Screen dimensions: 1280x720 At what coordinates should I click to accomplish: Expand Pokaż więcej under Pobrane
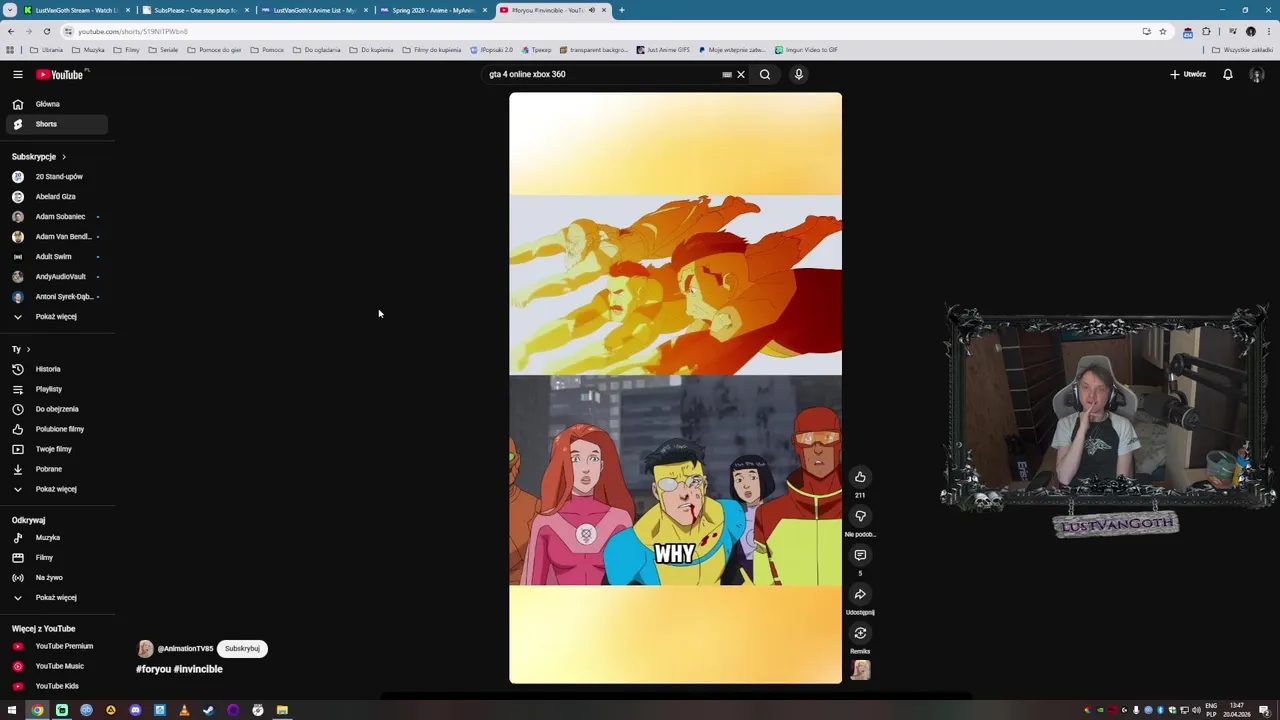pyautogui.click(x=57, y=489)
